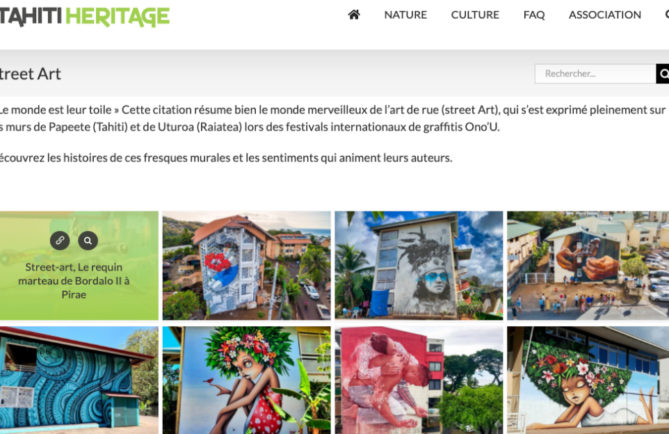This screenshot has width=669, height=434.
Task: Open the hands mural aerial photo thumbnail
Action: pyautogui.click(x=588, y=265)
